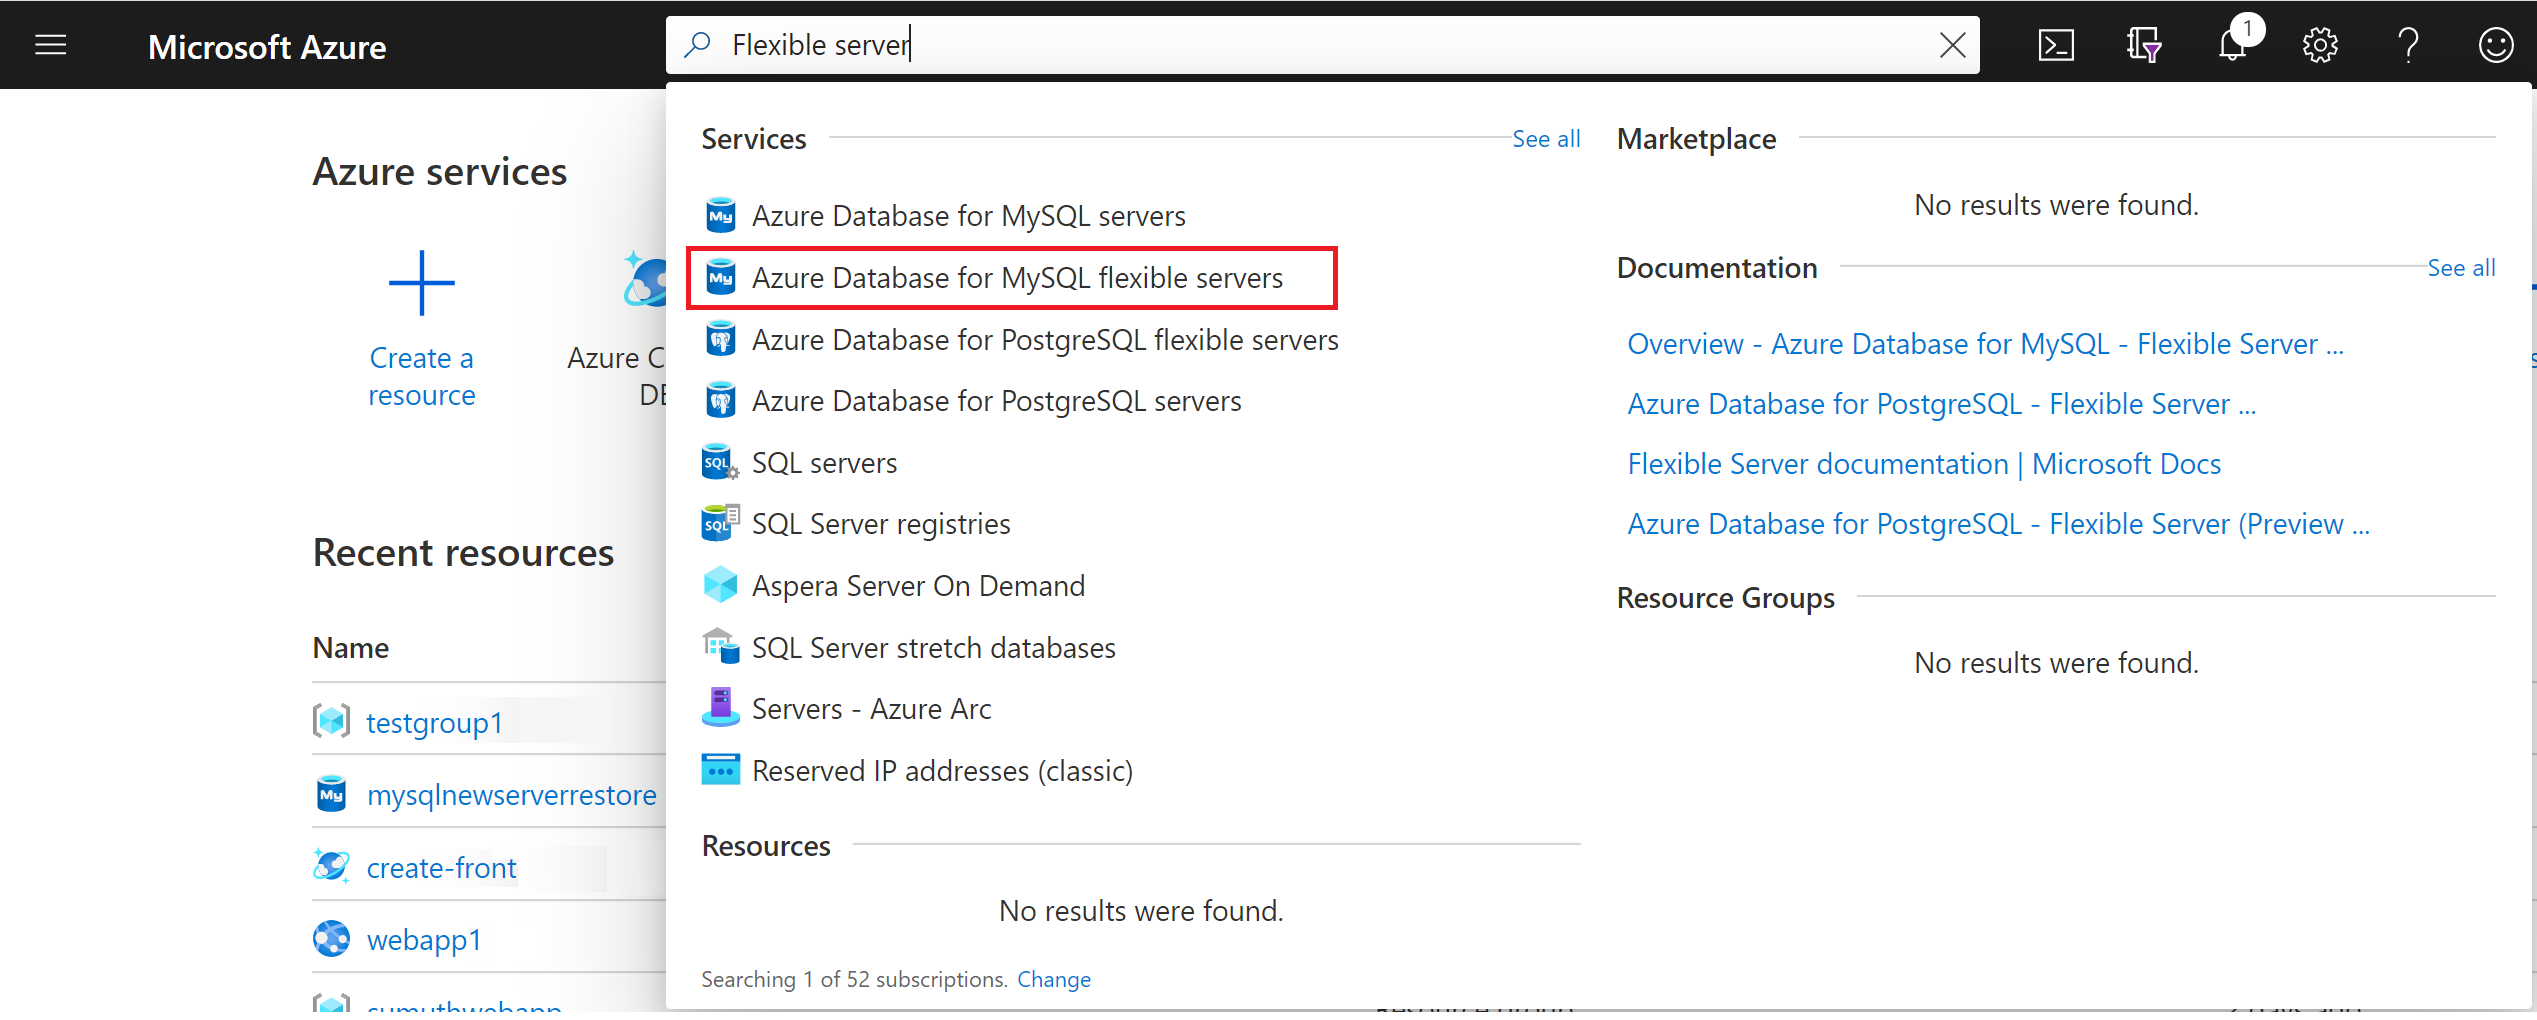
Task: Open the hamburger portal menu
Action: (x=50, y=45)
